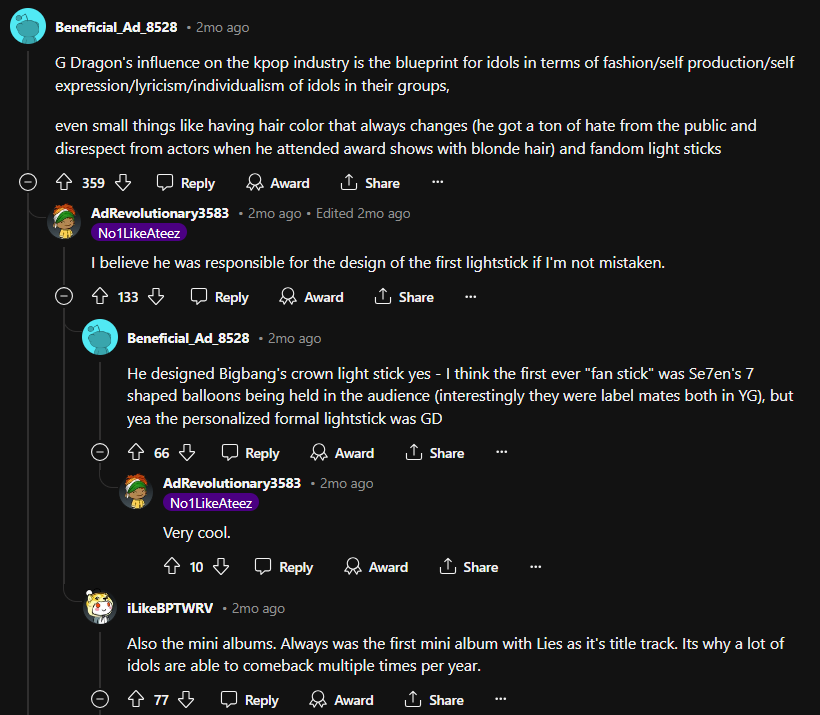This screenshot has height=715, width=820.
Task: Collapse the 133-point AdRevolutionary3583 thread
Action: 64,297
